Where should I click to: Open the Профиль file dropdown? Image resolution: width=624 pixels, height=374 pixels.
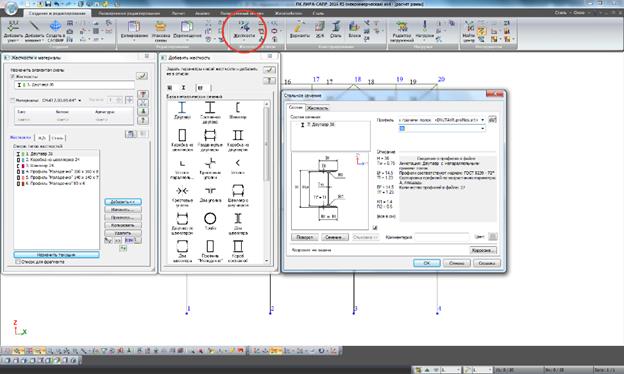[442, 120]
